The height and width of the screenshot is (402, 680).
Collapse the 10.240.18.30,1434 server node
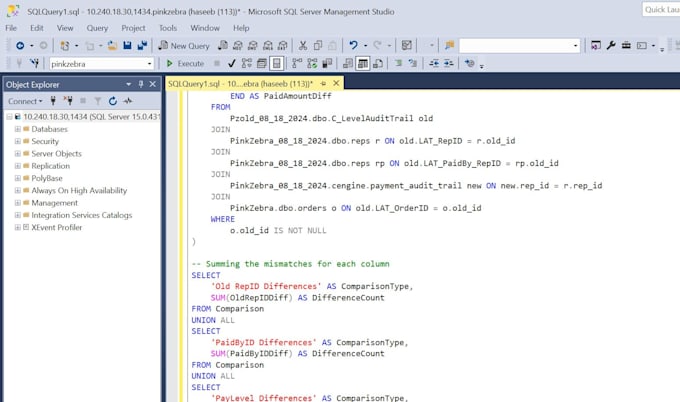click(9, 117)
